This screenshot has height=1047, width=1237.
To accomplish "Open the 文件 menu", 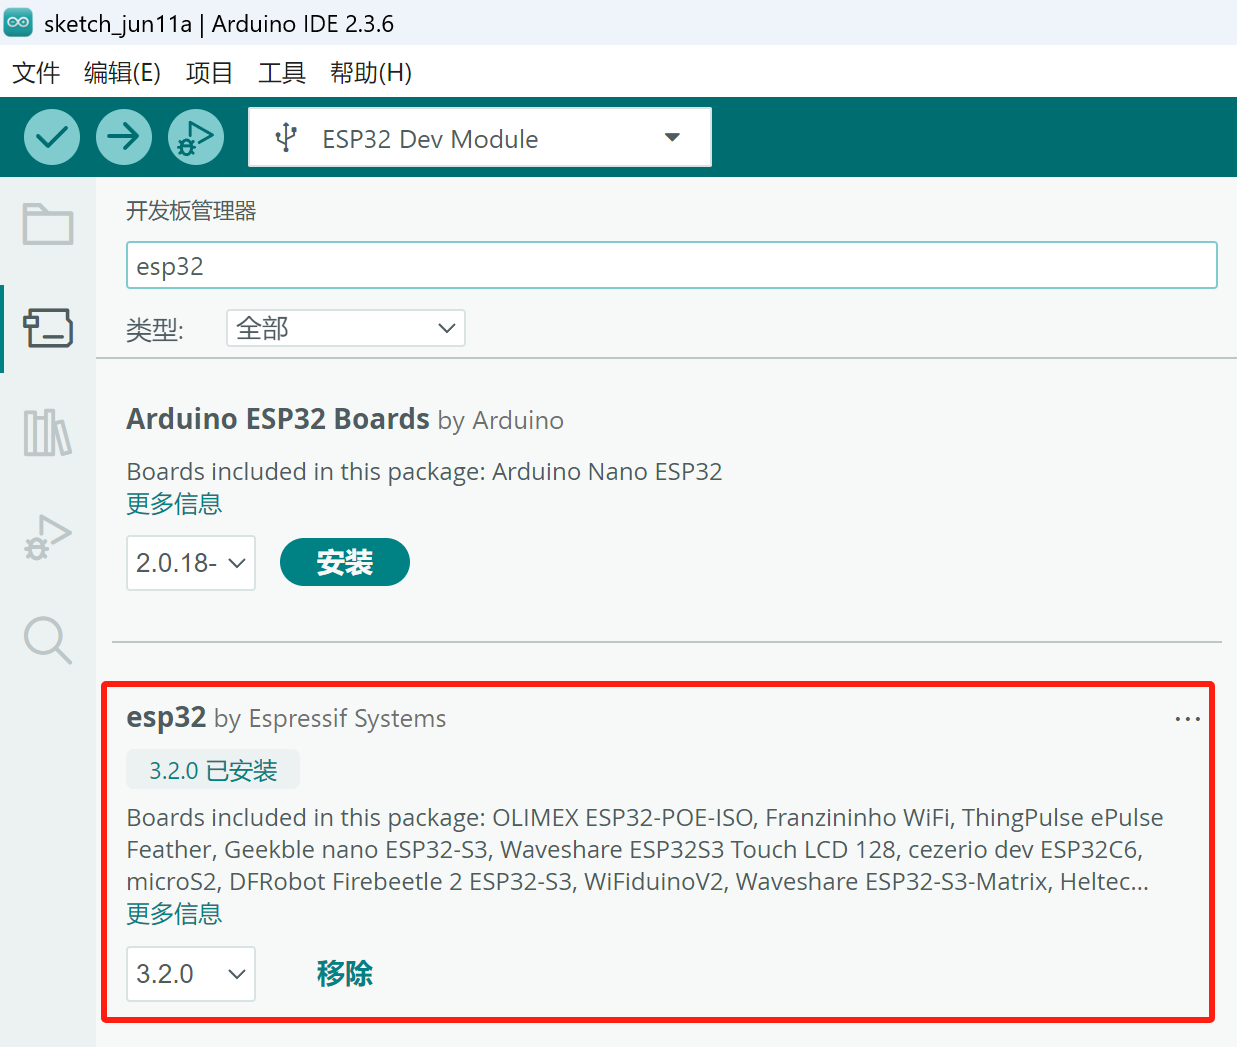I will tap(36, 73).
